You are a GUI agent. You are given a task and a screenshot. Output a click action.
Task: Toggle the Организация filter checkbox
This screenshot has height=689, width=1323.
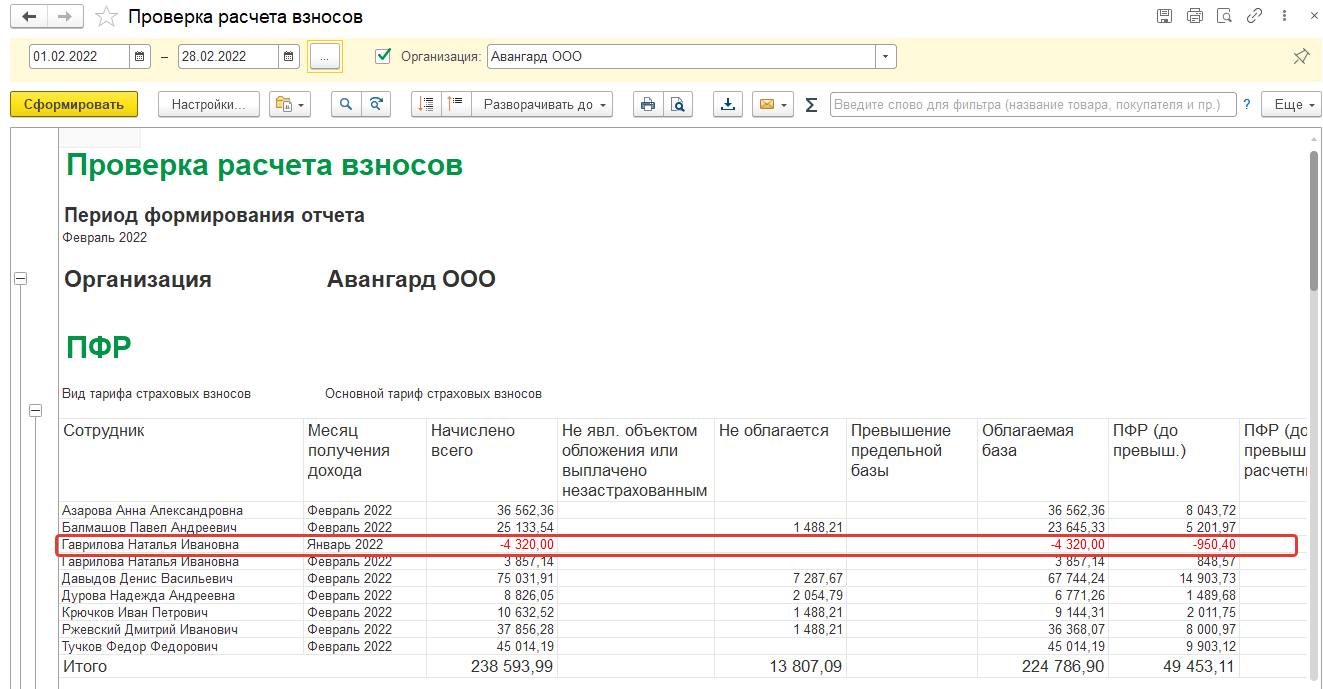point(382,56)
